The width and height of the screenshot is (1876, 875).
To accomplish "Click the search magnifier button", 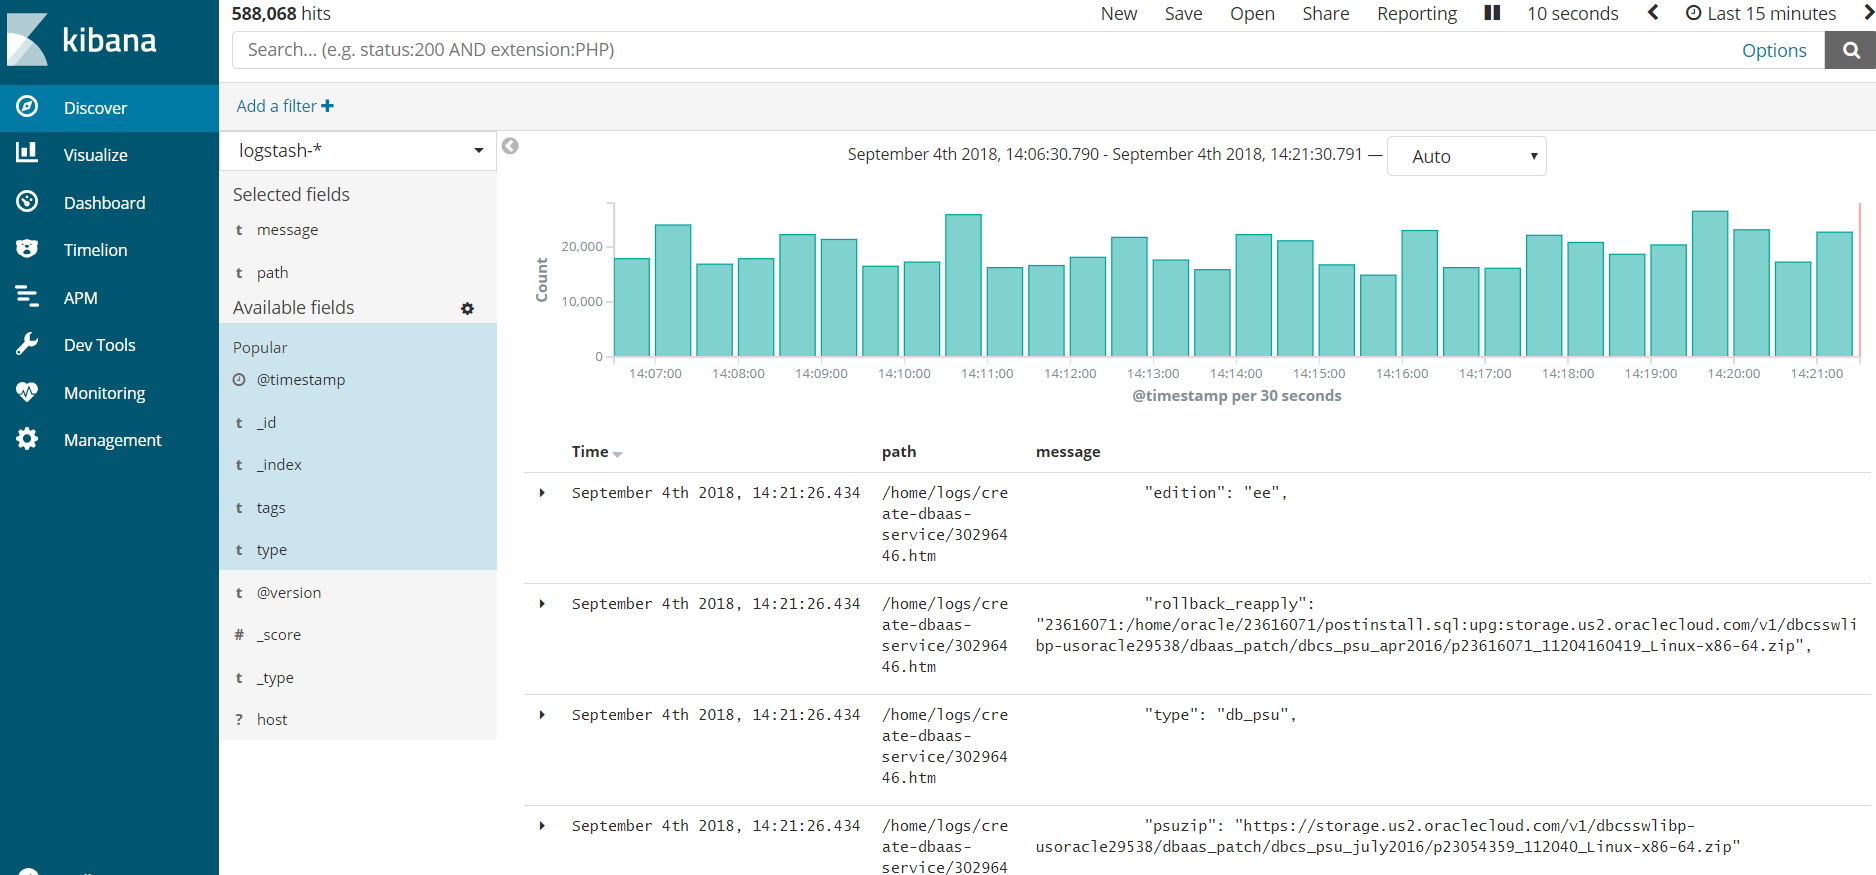I will 1850,50.
